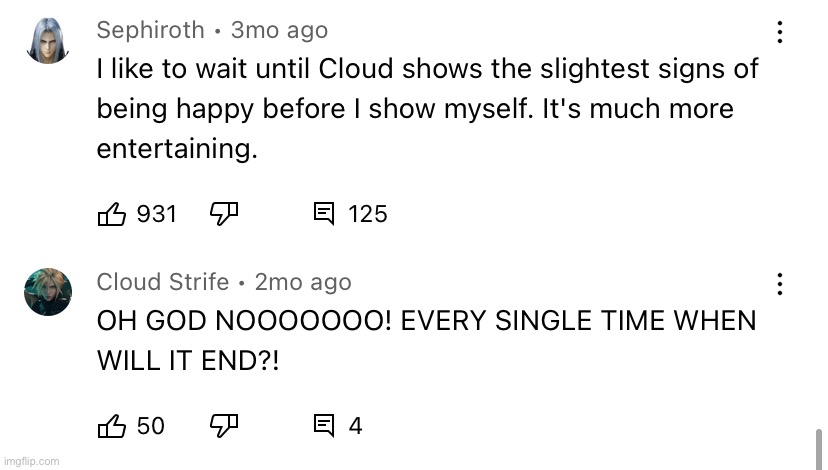Like Cloud Strife's comment with thumbs up
Image resolution: width=828 pixels, height=470 pixels.
click(x=112, y=426)
